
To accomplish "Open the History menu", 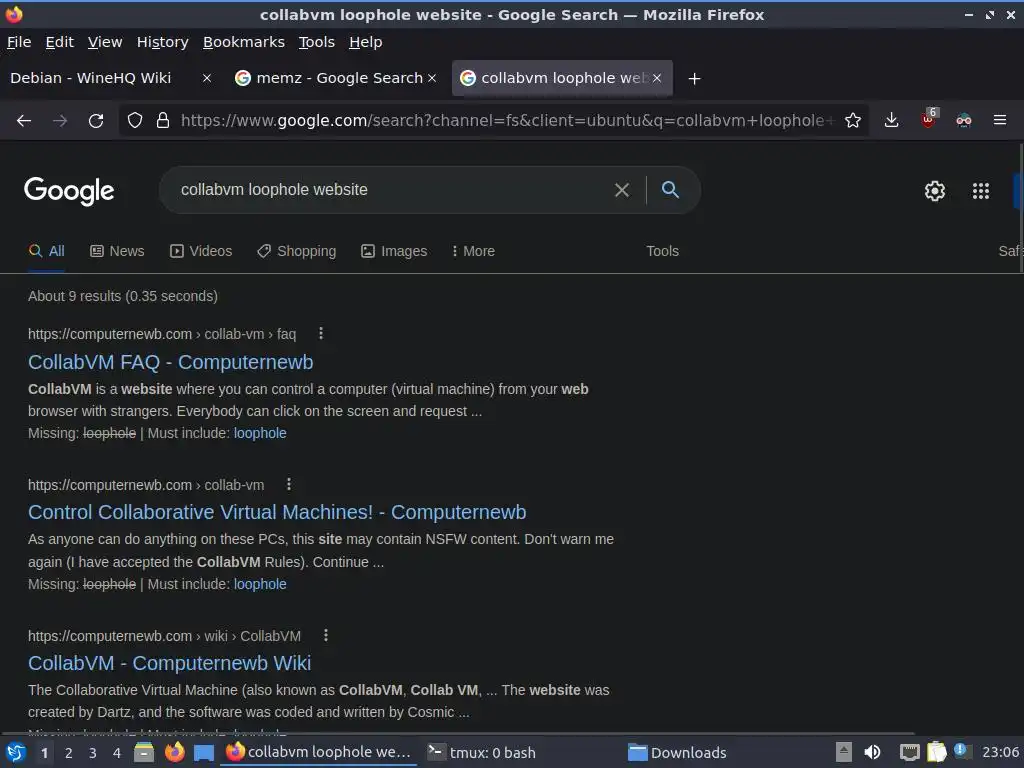I will pyautogui.click(x=163, y=42).
